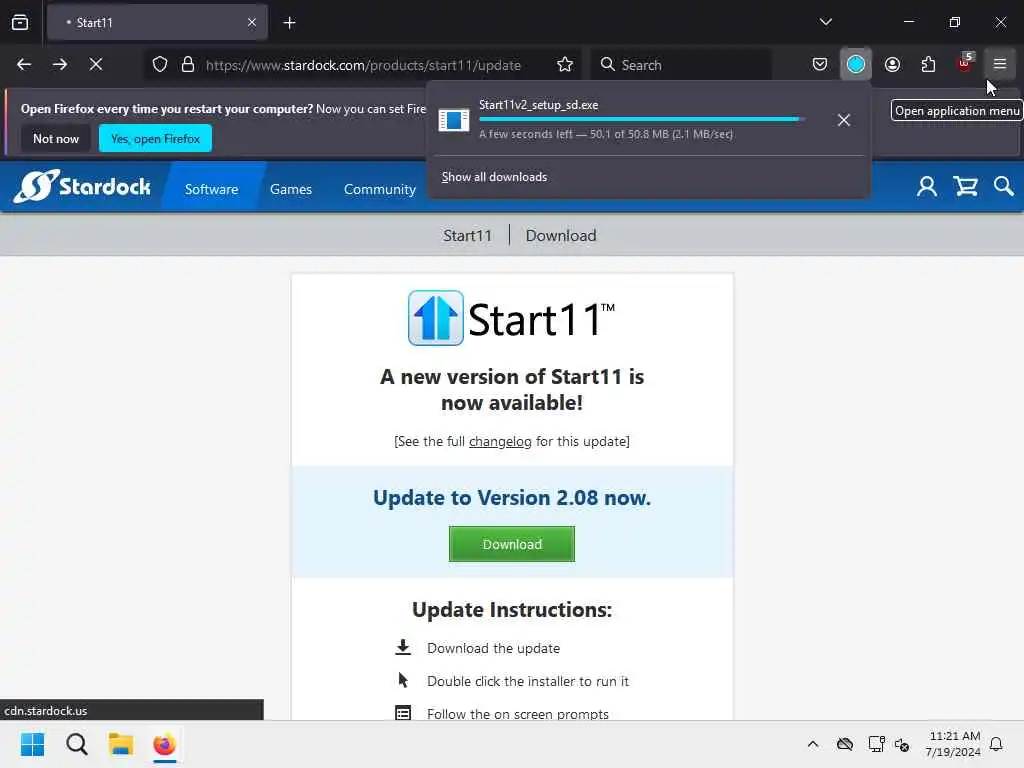Open the application menu
Viewport: 1024px width, 768px height.
click(1000, 64)
